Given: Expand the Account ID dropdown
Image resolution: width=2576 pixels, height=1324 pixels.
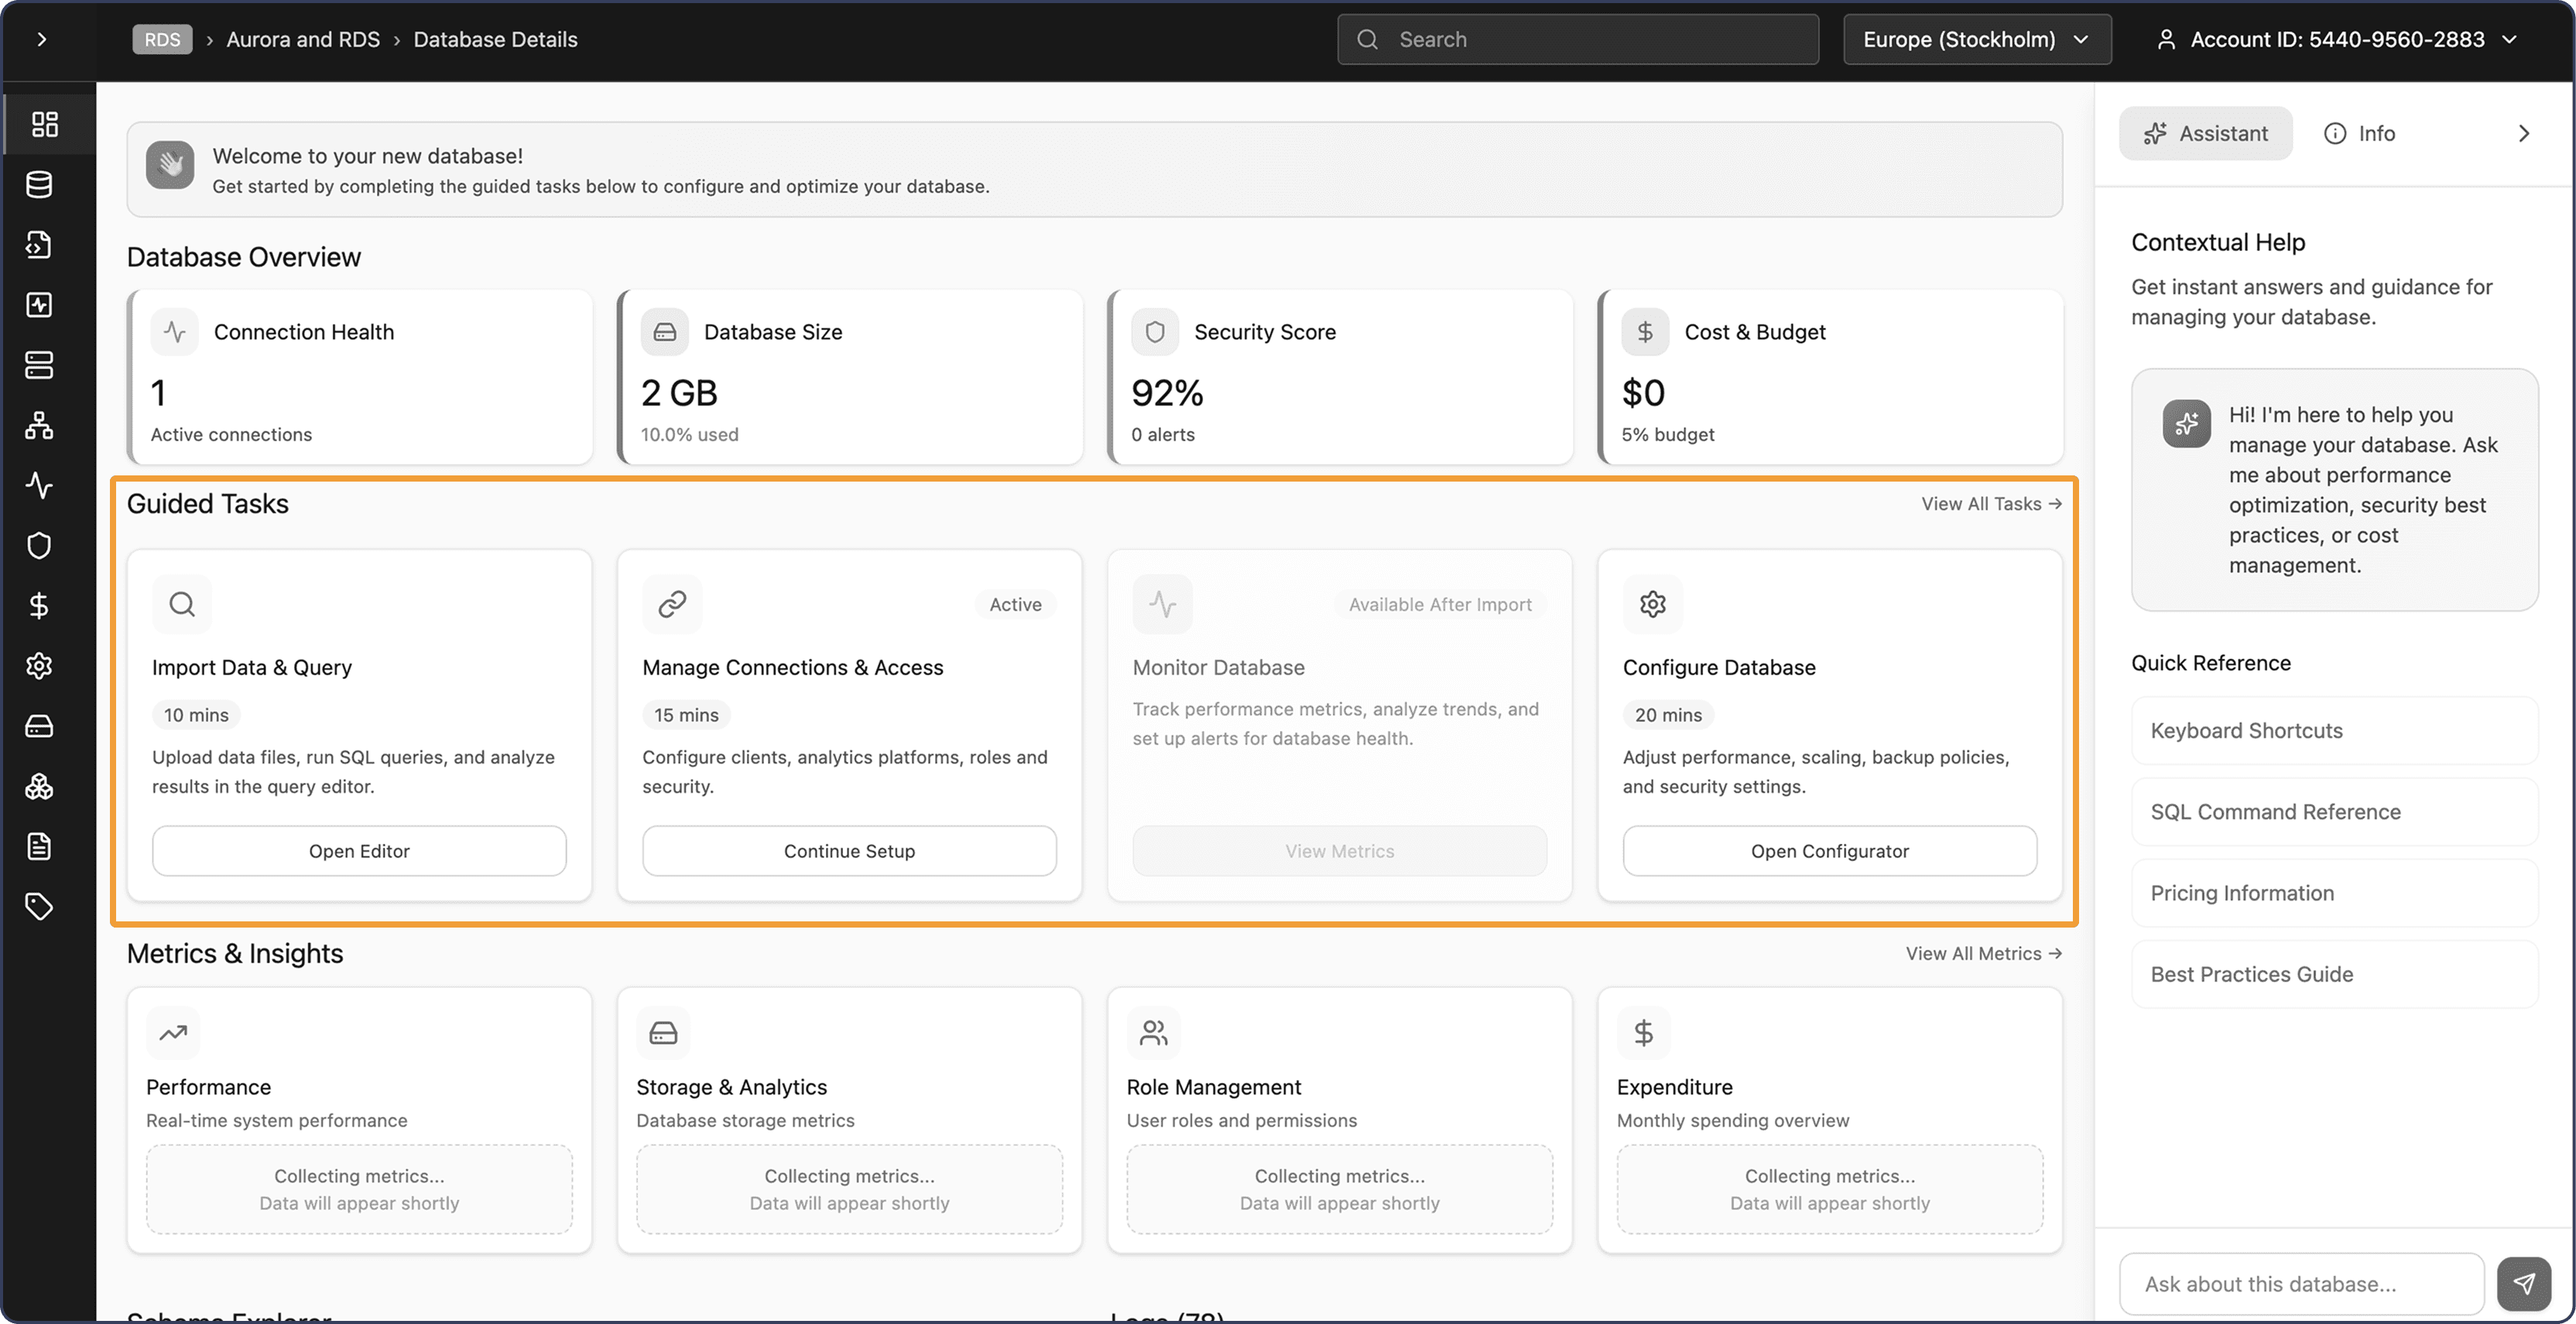Looking at the screenshot, I should click(2337, 40).
